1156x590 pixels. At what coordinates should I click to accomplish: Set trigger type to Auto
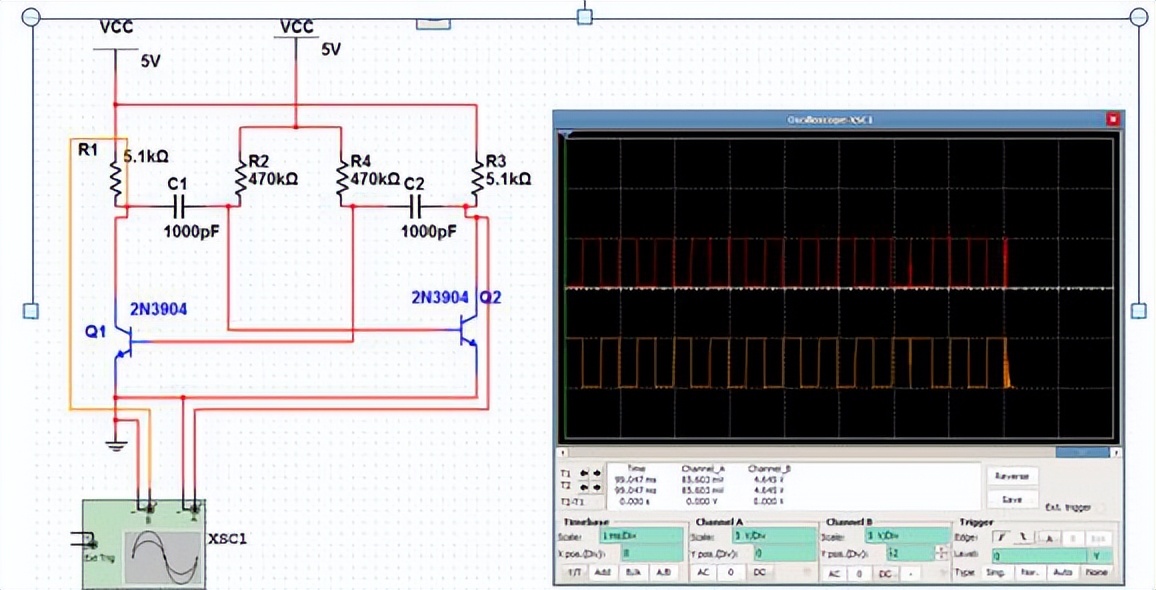click(1062, 573)
